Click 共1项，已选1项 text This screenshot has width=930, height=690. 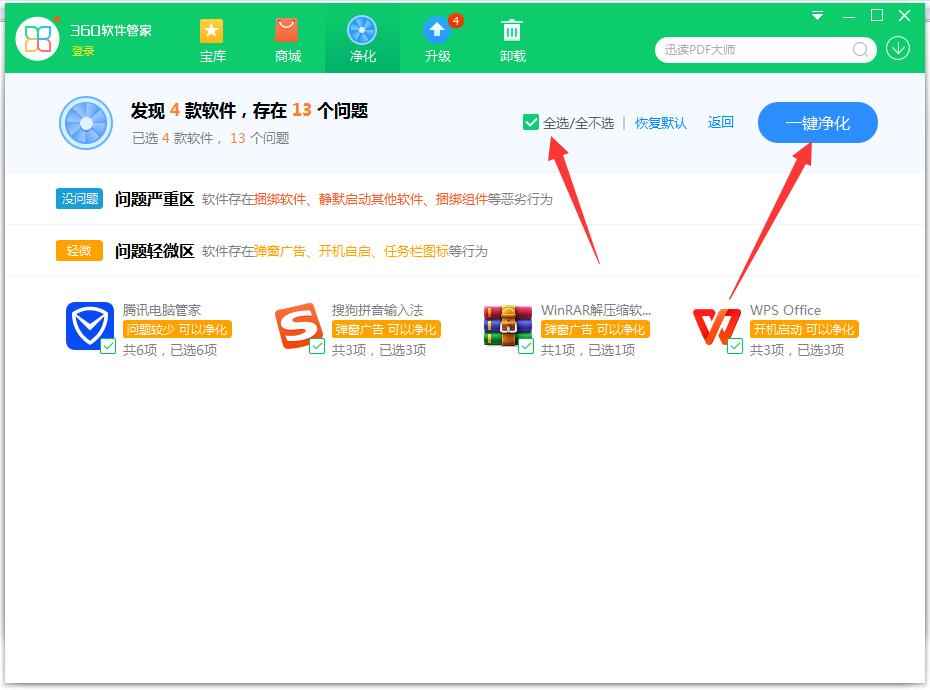pos(588,350)
